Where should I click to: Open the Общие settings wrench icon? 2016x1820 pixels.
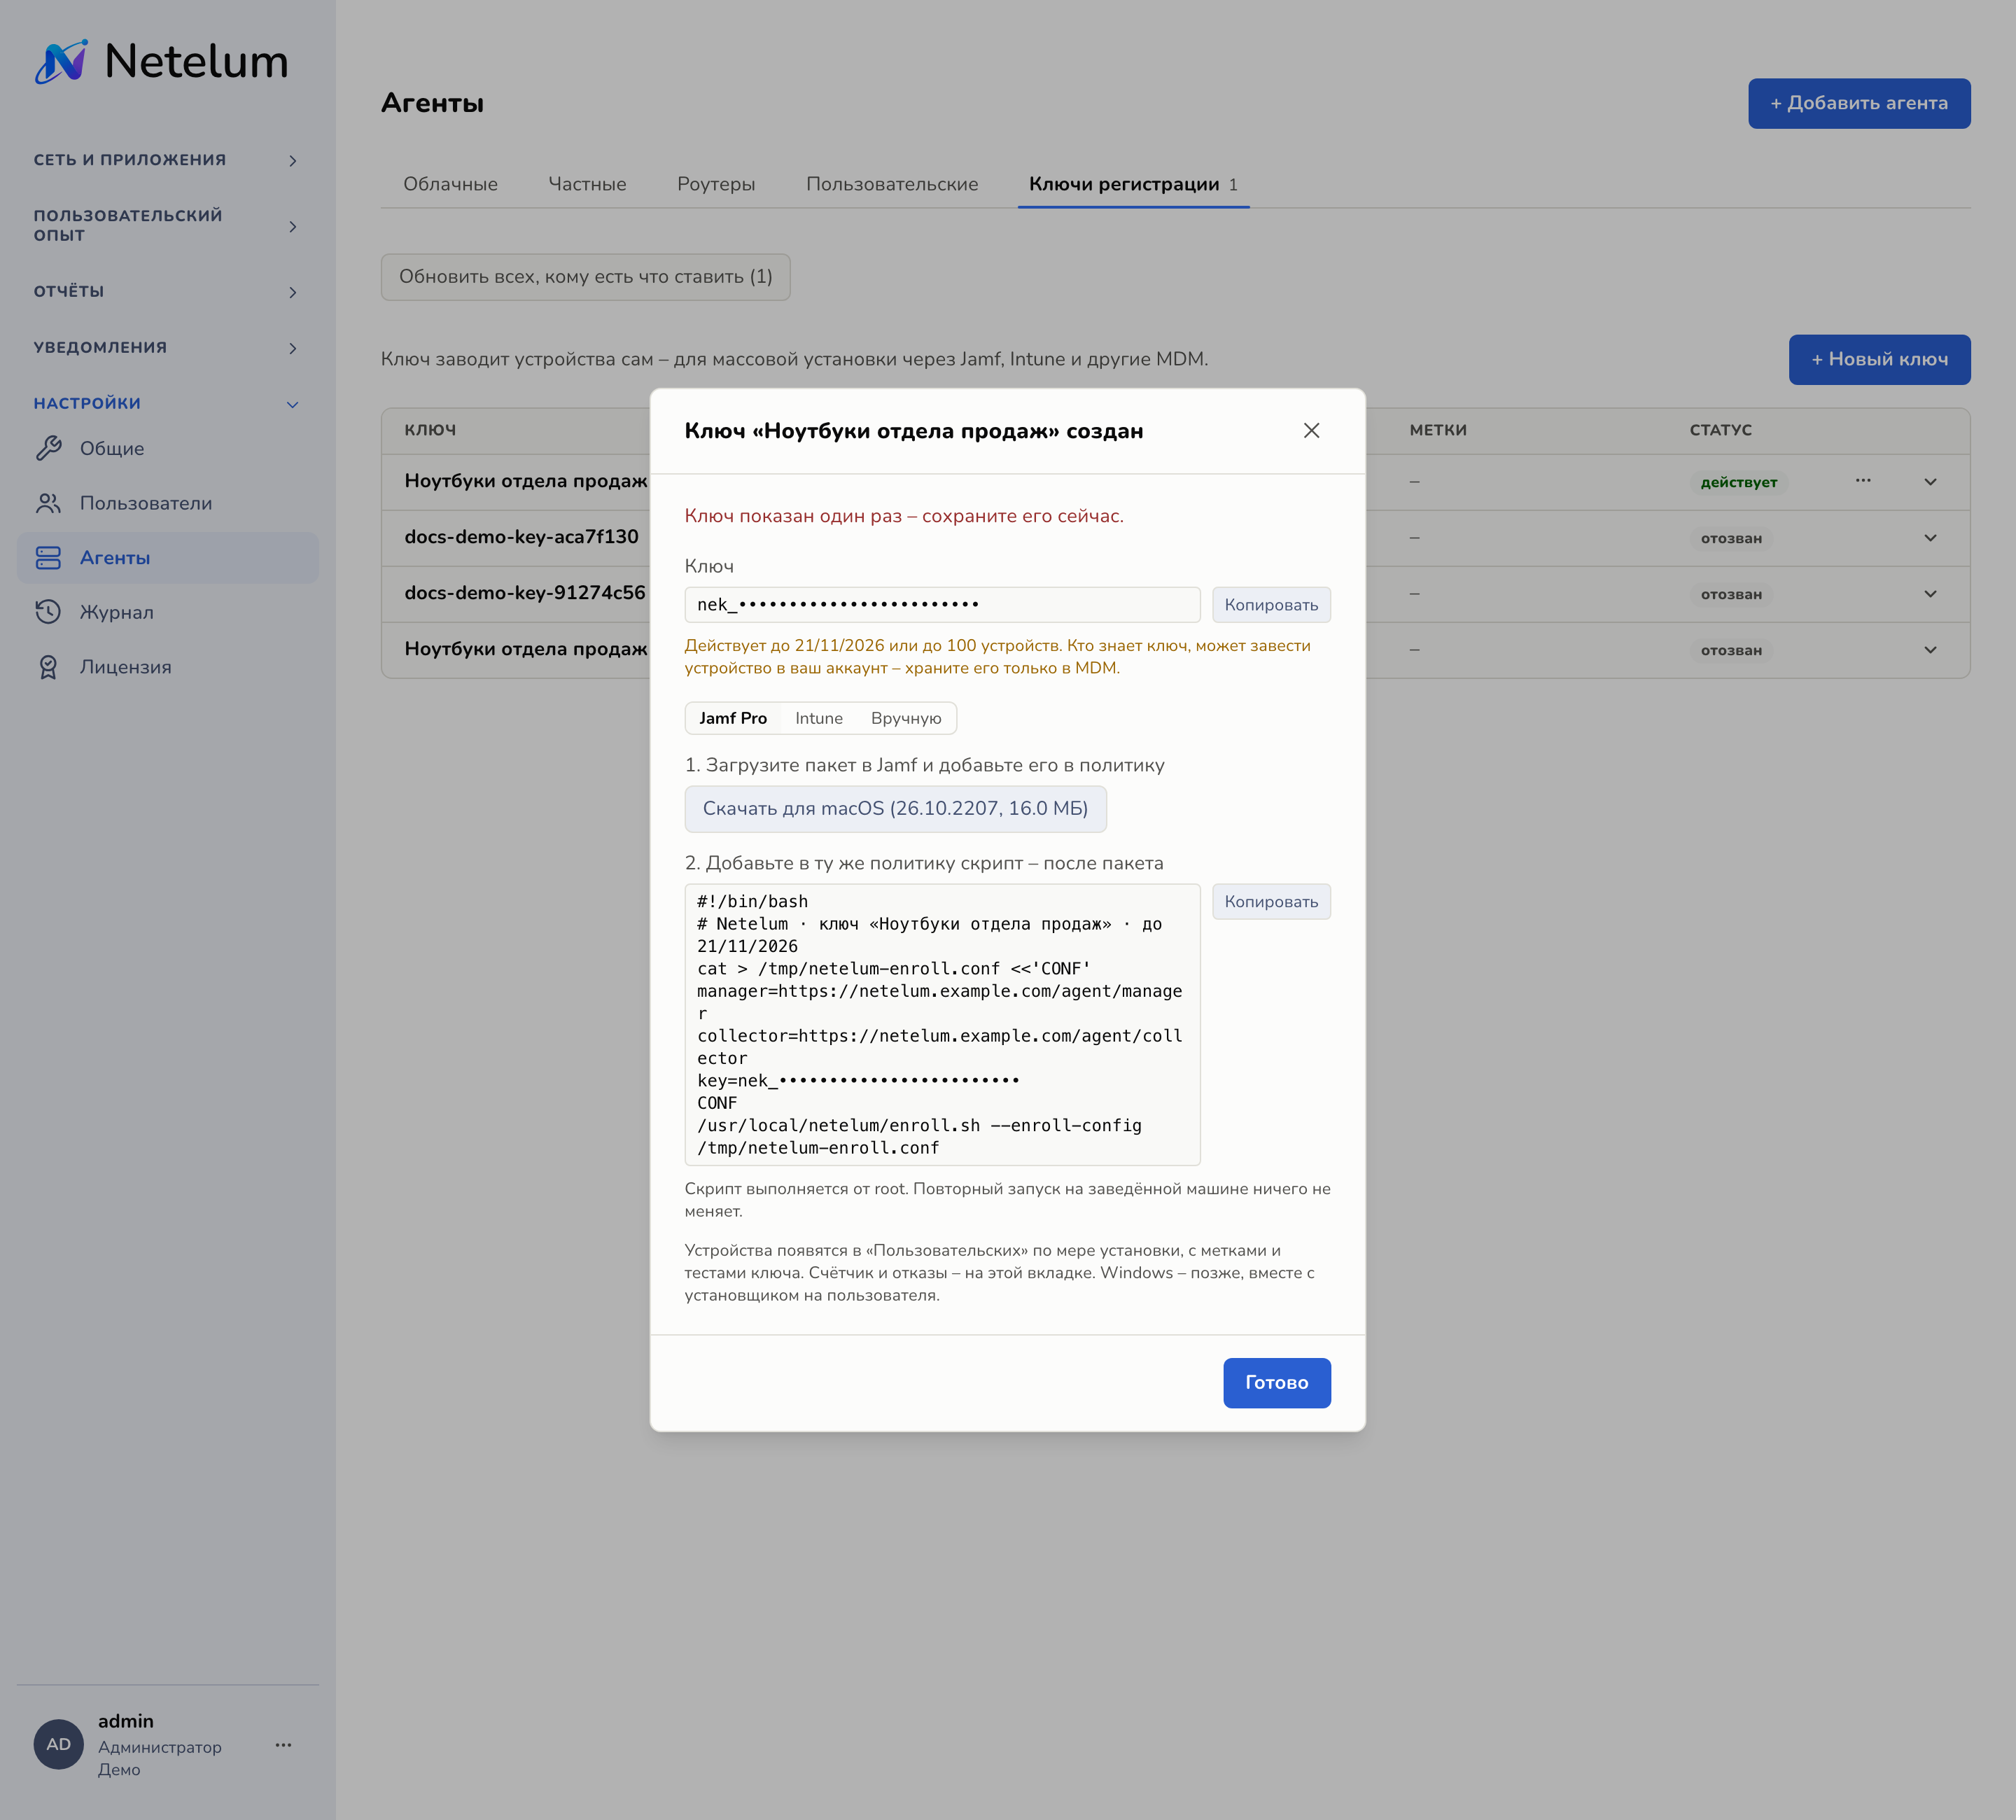(48, 449)
